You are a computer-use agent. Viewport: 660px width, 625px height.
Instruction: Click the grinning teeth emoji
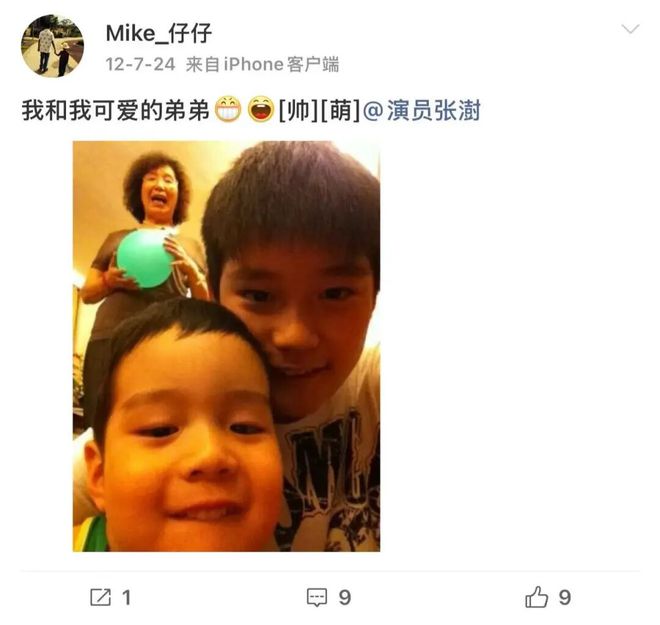(228, 109)
